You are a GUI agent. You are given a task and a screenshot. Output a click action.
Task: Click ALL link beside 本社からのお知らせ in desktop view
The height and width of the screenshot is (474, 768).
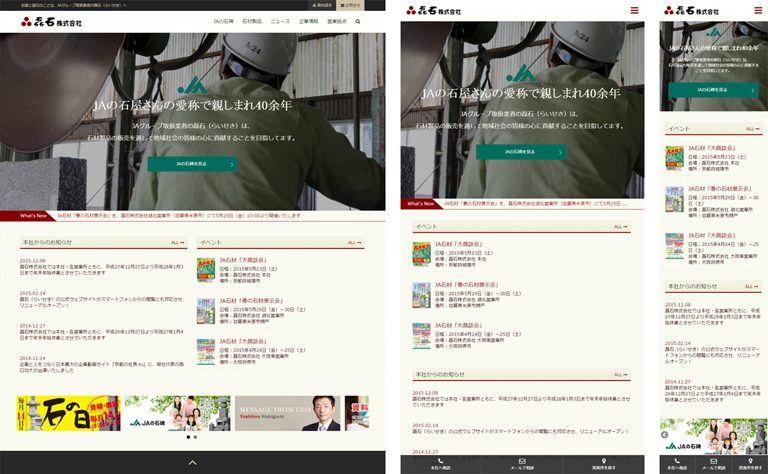(177, 242)
